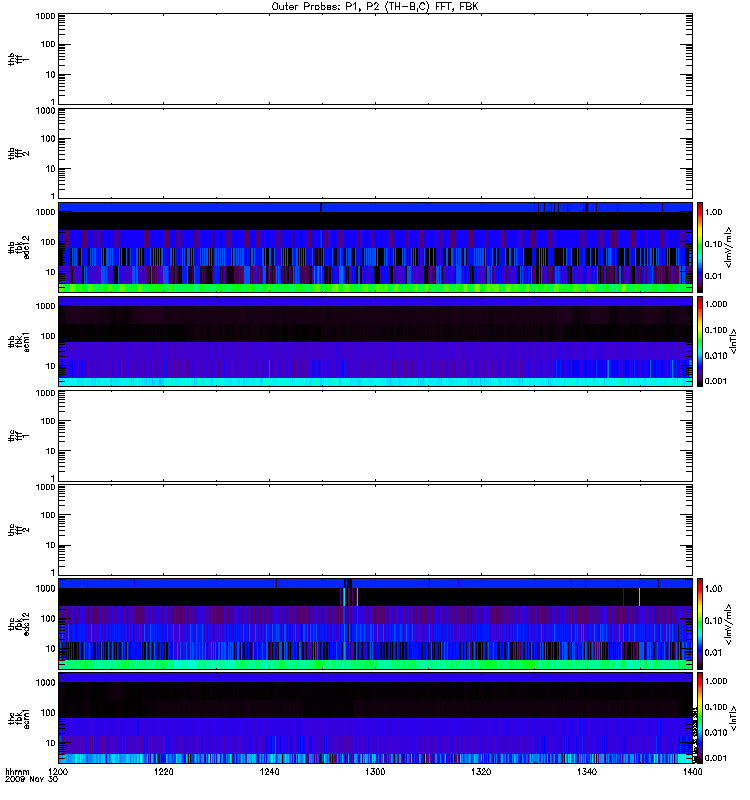Click the '1400' time axis label

click(x=692, y=771)
